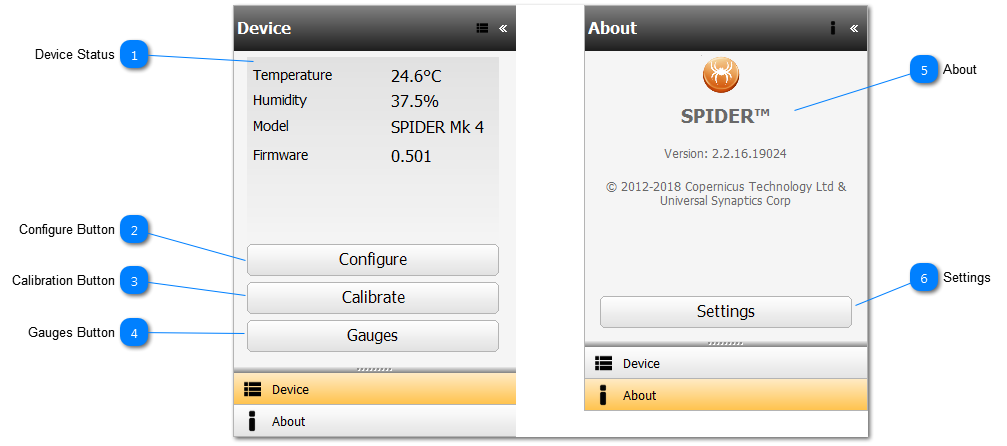Image resolution: width=1007 pixels, height=446 pixels.
Task: Click the list icon in the Device panel header
Action: [482, 29]
